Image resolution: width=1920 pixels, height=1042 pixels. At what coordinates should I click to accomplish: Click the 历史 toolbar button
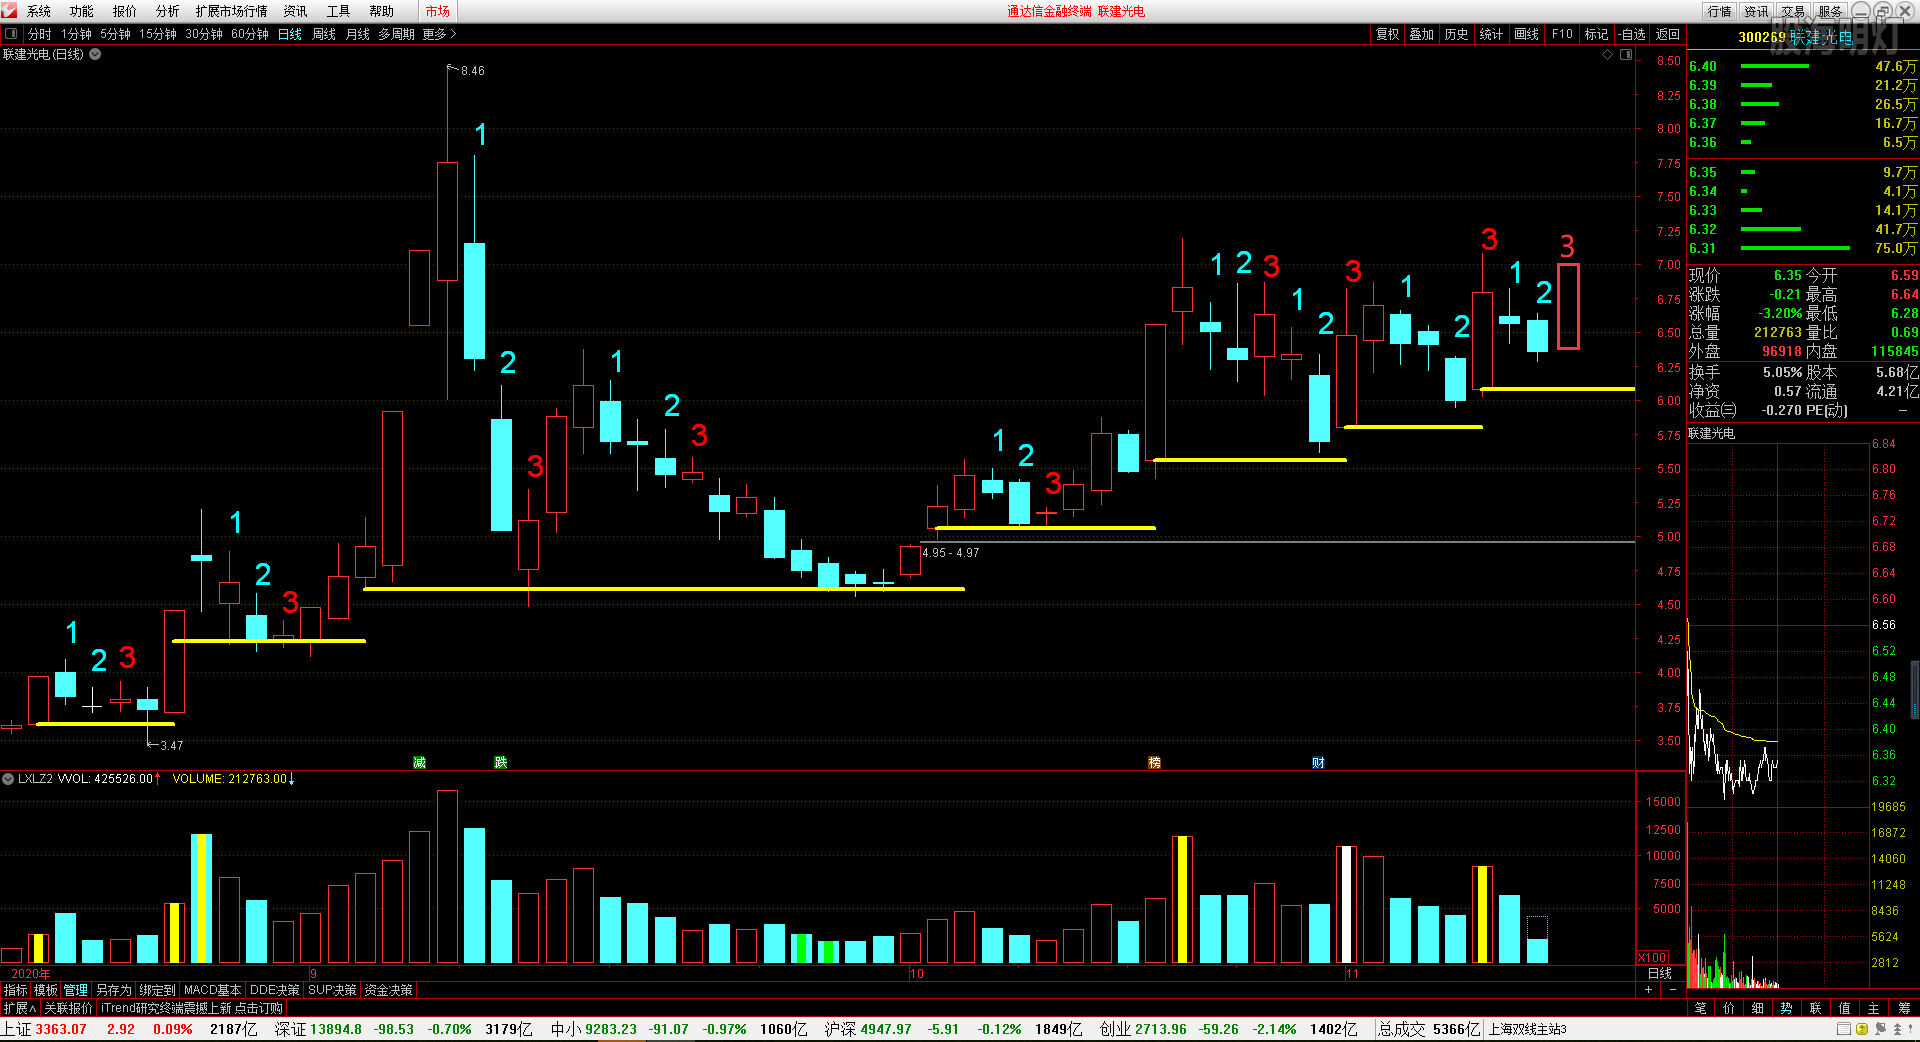point(1457,34)
